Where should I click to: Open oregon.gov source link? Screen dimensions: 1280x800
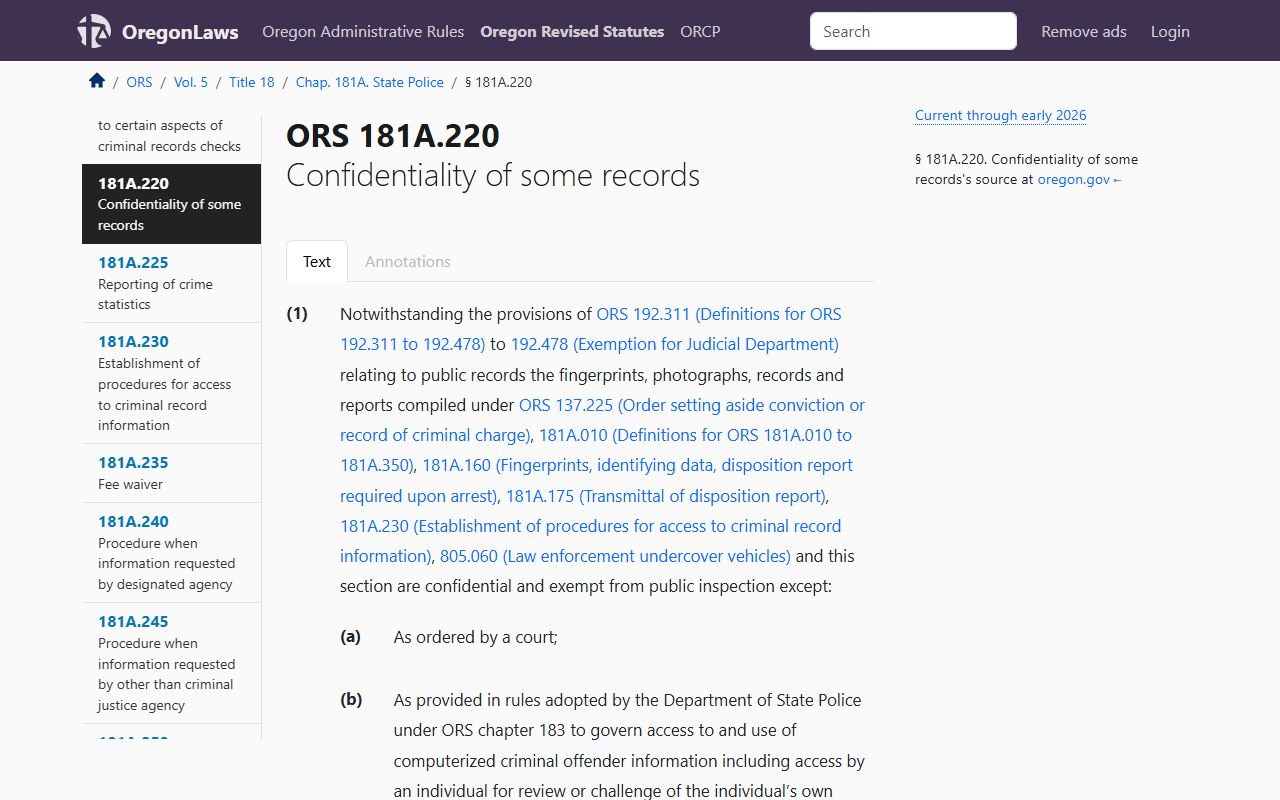(1080, 180)
